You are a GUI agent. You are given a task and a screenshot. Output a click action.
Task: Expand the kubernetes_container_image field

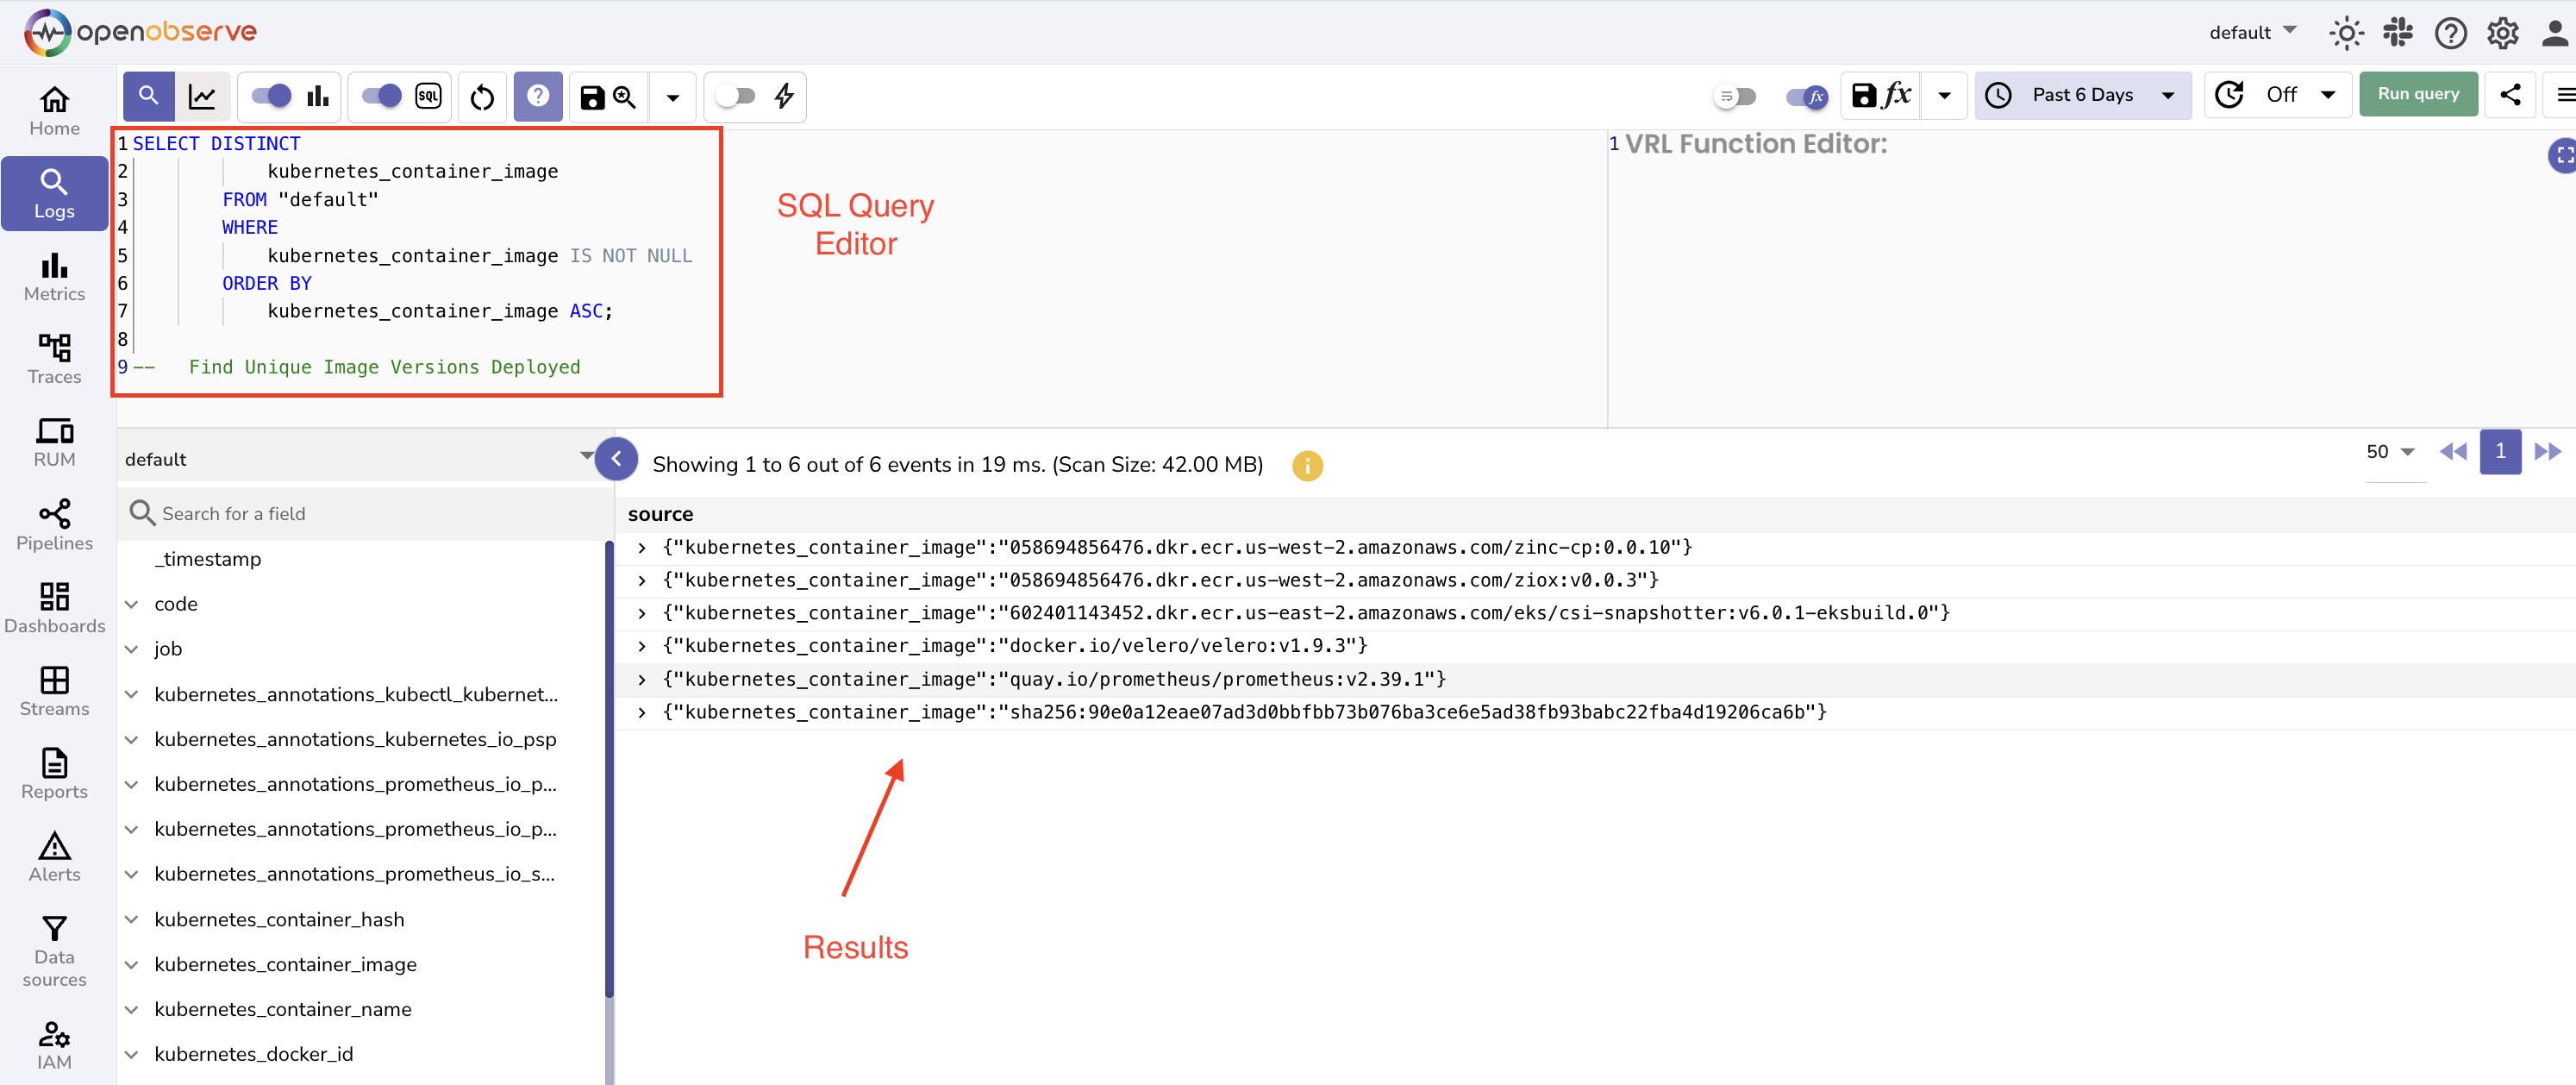click(132, 964)
